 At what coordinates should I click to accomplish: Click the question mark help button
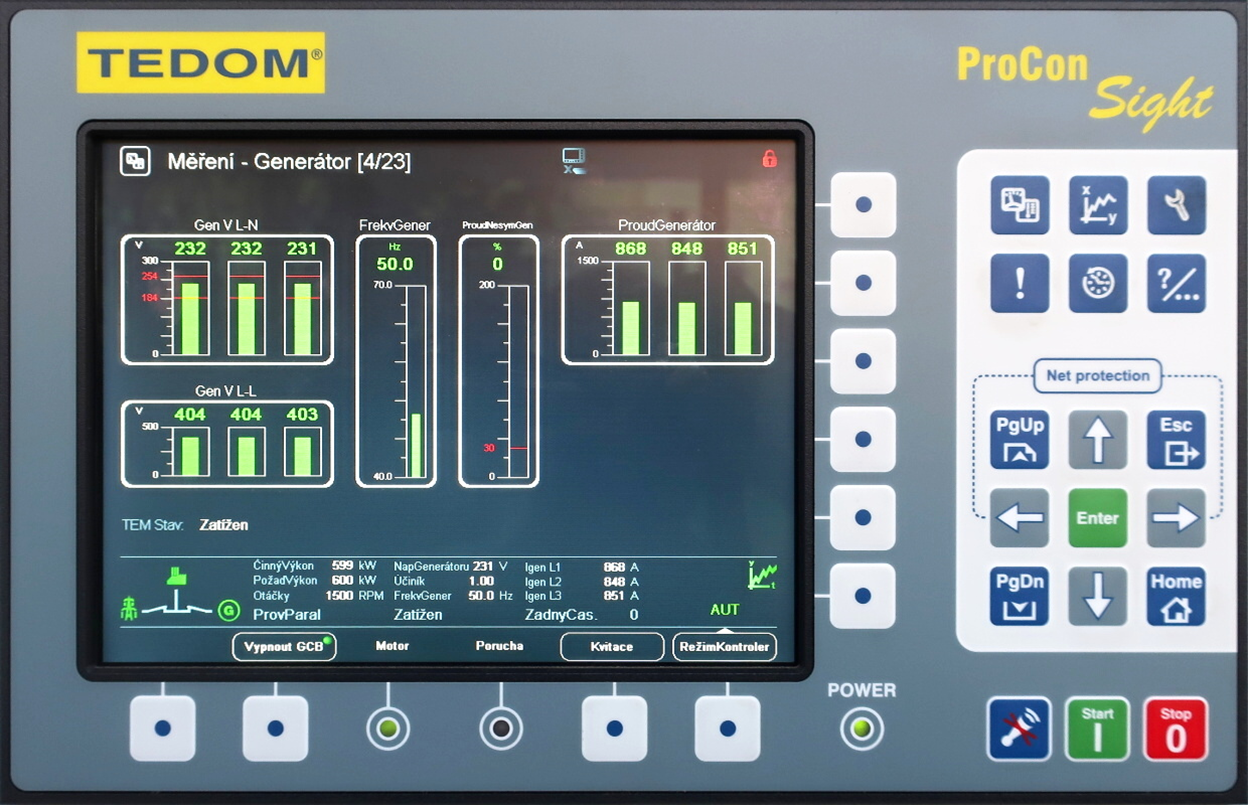point(1175,283)
